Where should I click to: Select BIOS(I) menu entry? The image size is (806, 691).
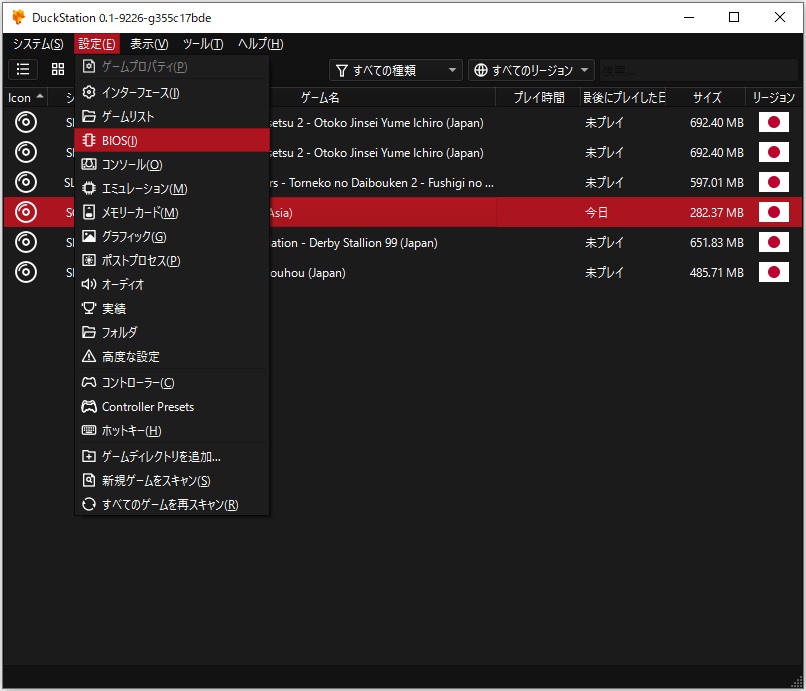pos(172,140)
